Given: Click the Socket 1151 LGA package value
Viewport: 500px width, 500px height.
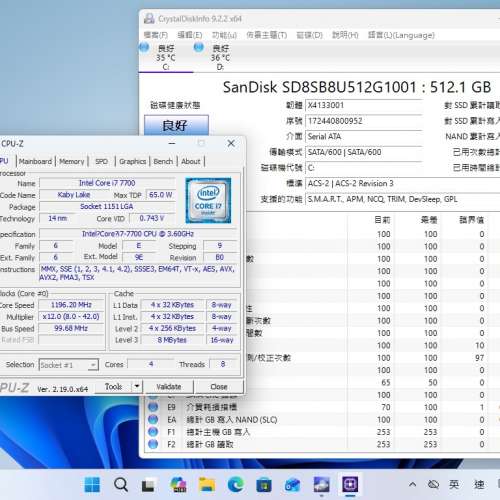Looking at the screenshot, I should pyautogui.click(x=107, y=207).
